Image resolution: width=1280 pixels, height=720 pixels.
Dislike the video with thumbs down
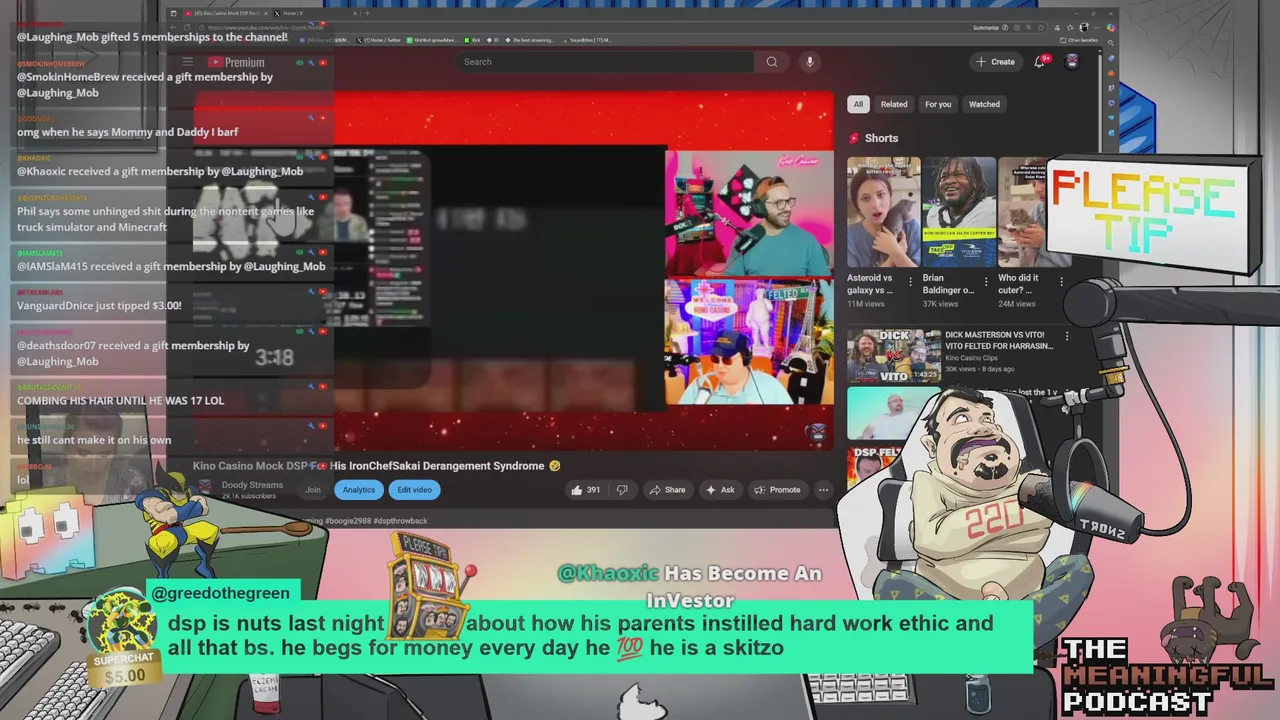coord(622,490)
